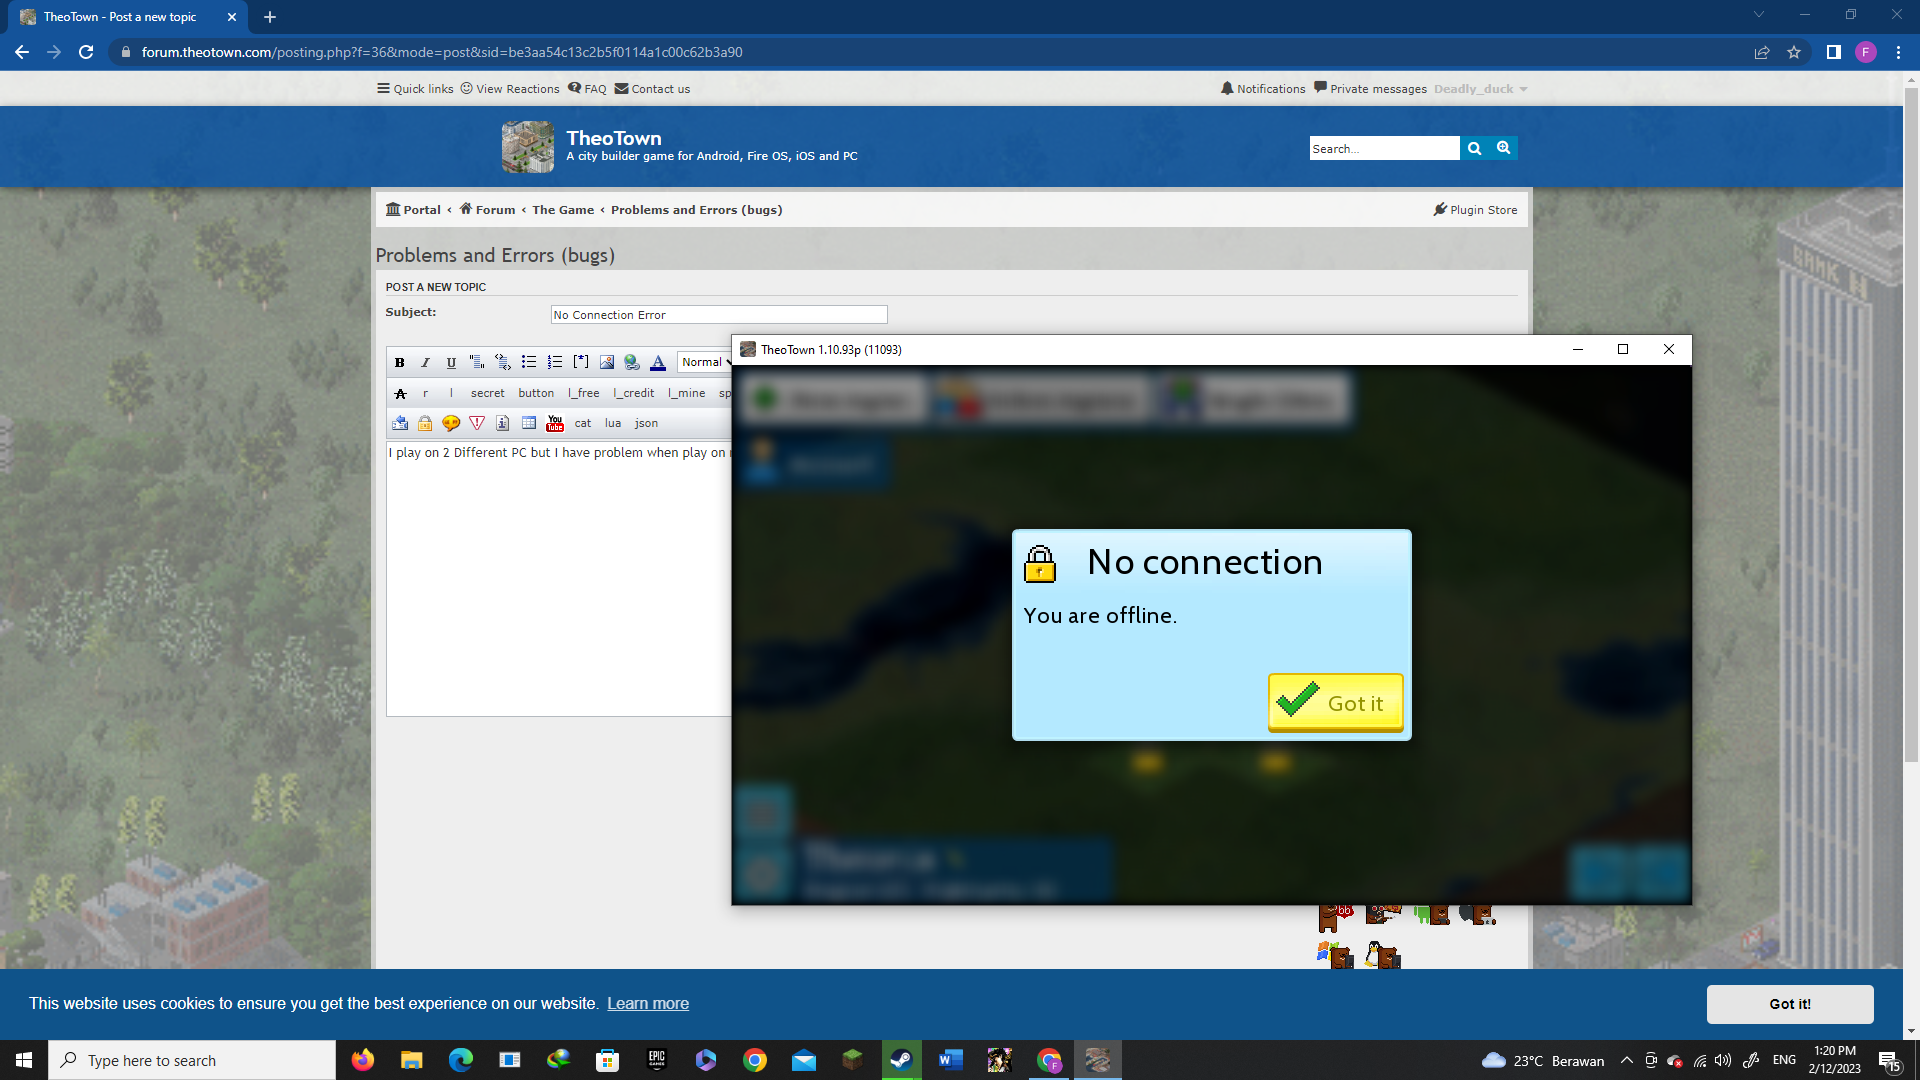
Task: Open View Reactions page
Action: click(510, 89)
